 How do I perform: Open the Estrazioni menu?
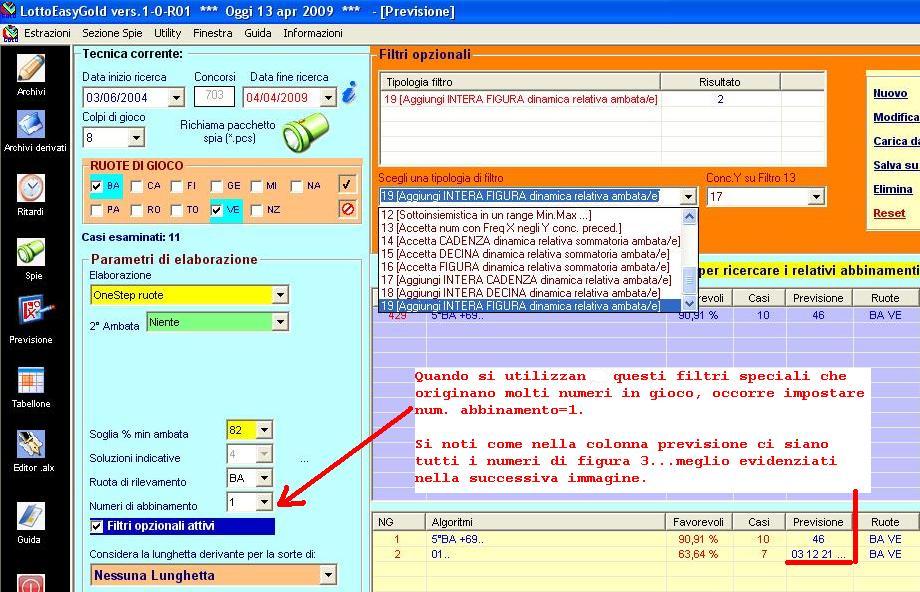coord(47,33)
